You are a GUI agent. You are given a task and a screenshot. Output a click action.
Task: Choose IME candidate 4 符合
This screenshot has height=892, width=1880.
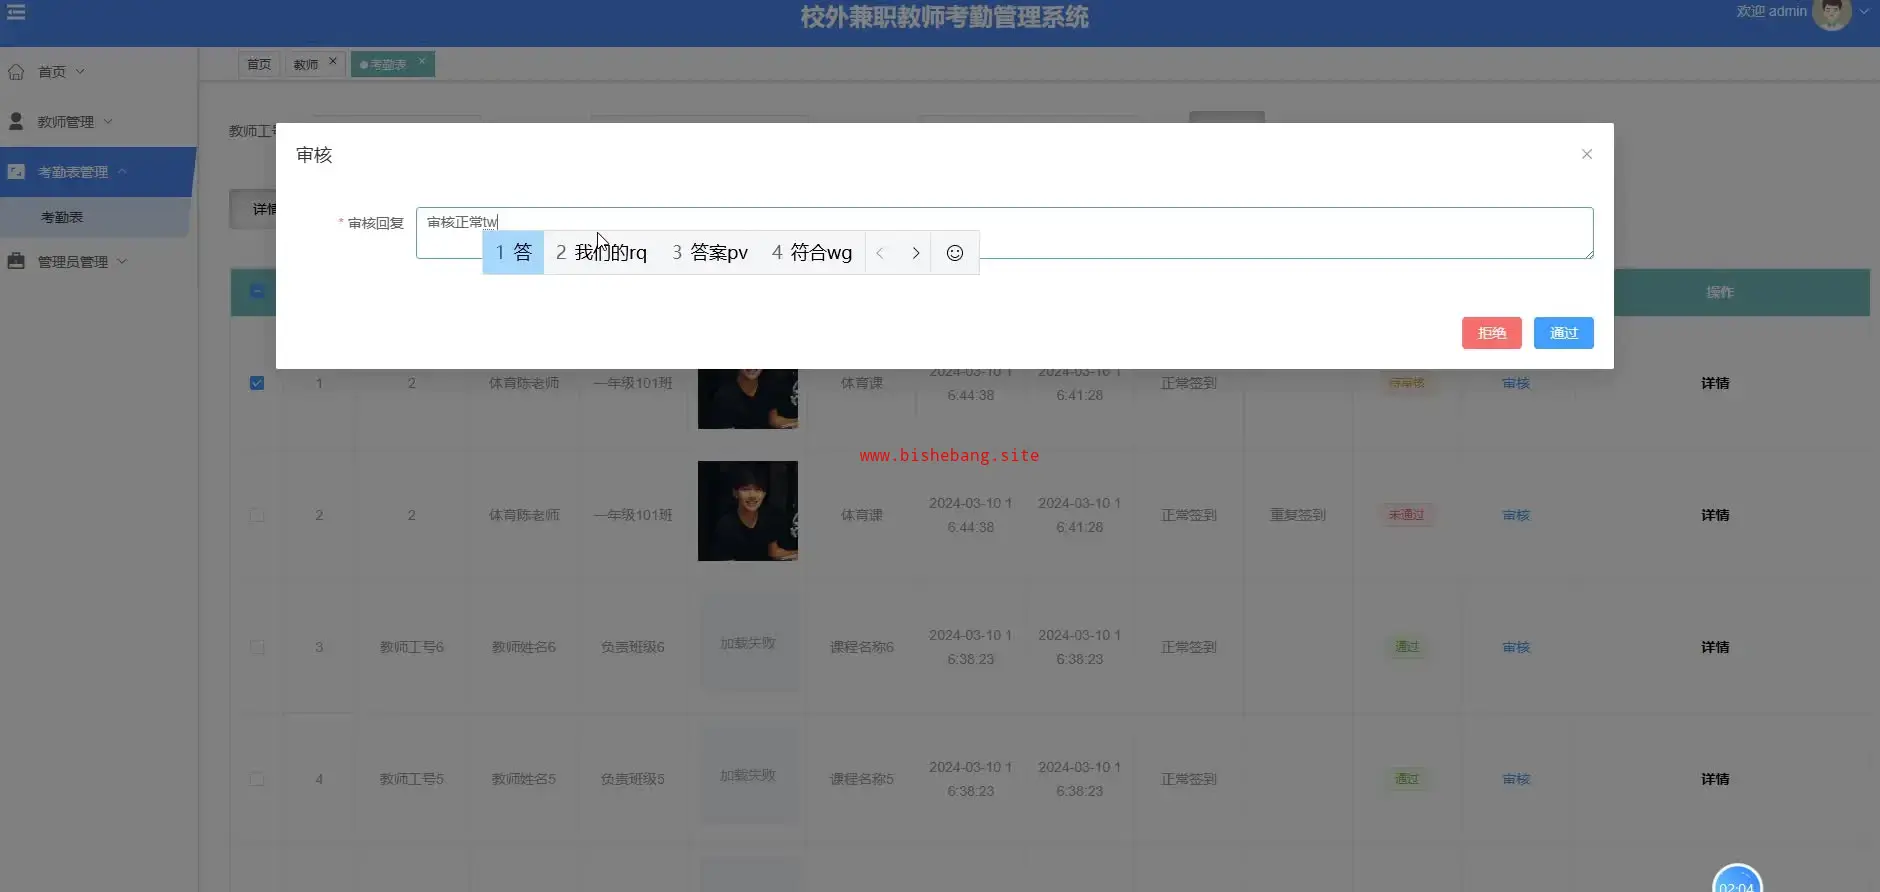(812, 253)
